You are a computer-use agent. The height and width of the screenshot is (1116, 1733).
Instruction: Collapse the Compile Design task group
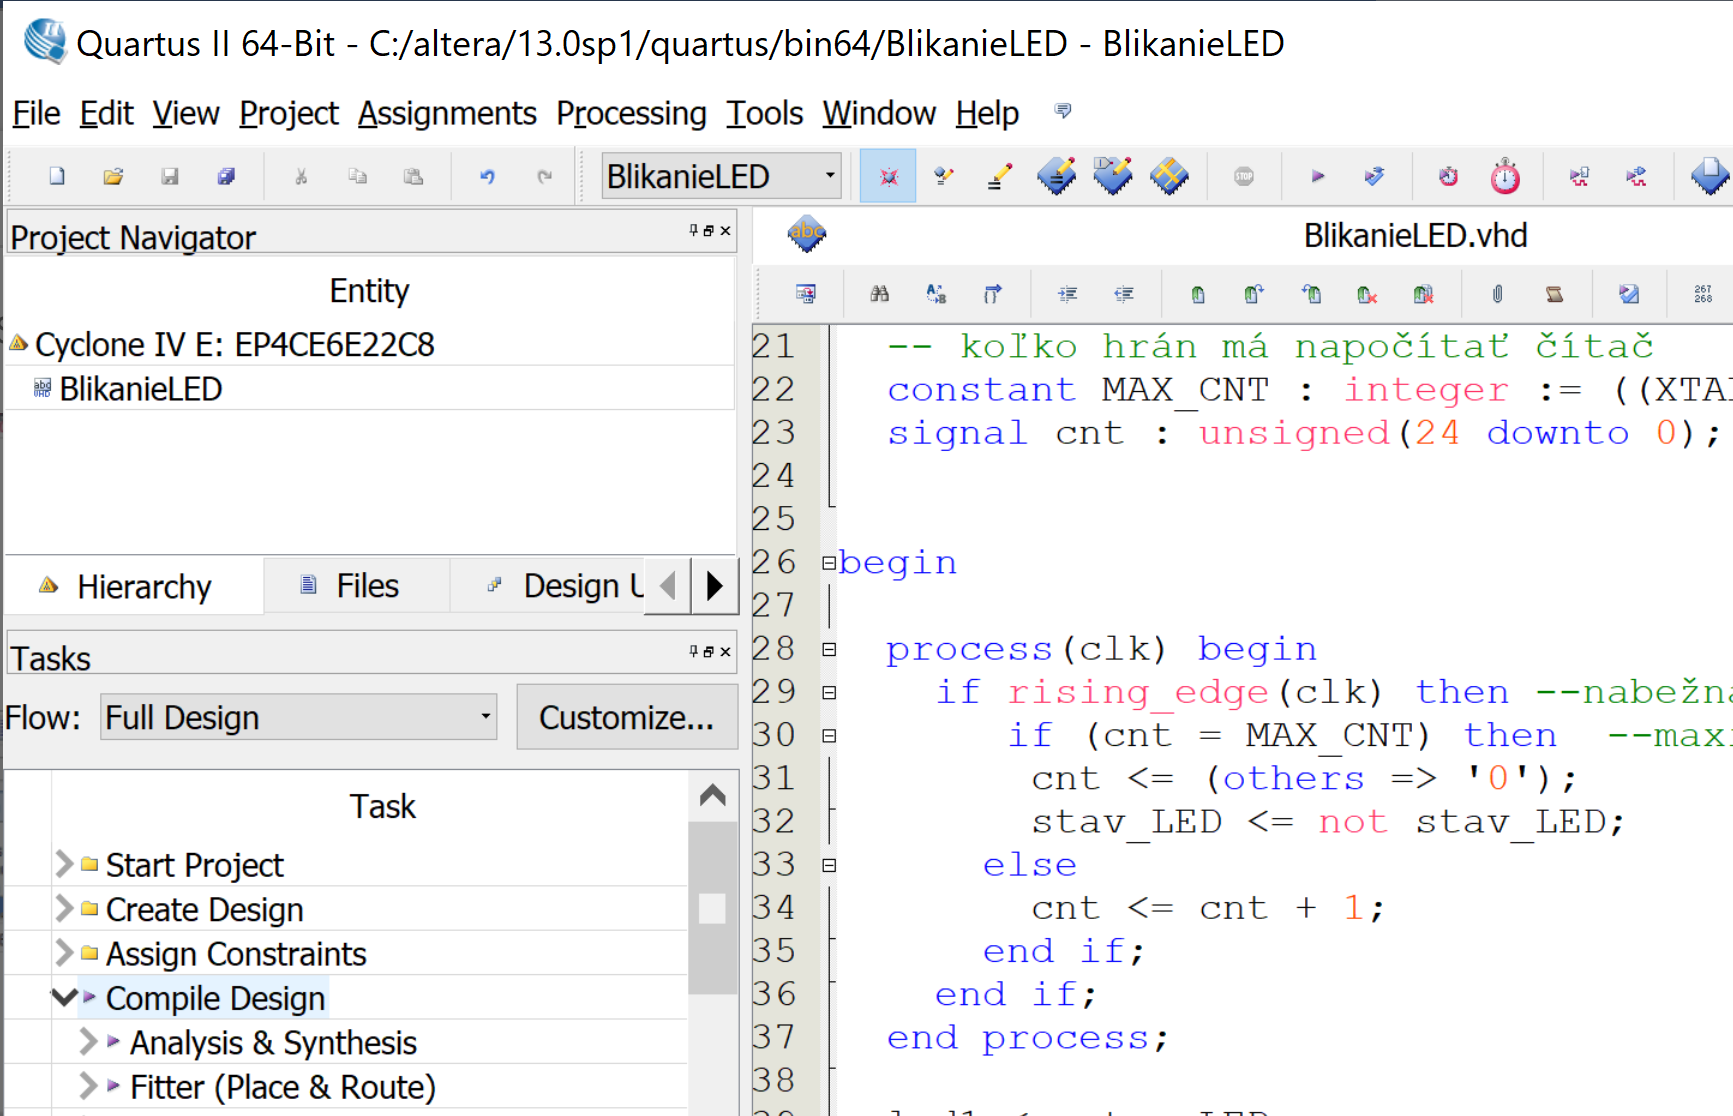[x=64, y=998]
